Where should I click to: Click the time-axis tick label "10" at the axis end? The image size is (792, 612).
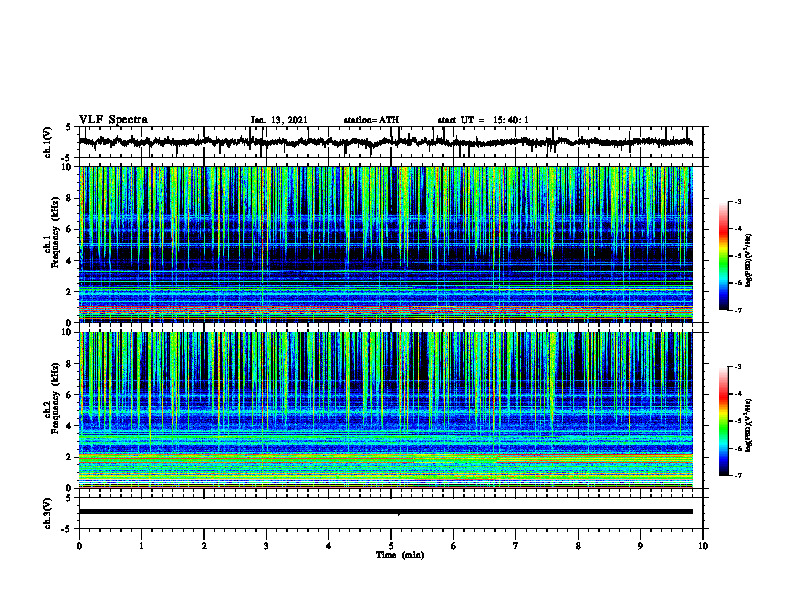703,546
